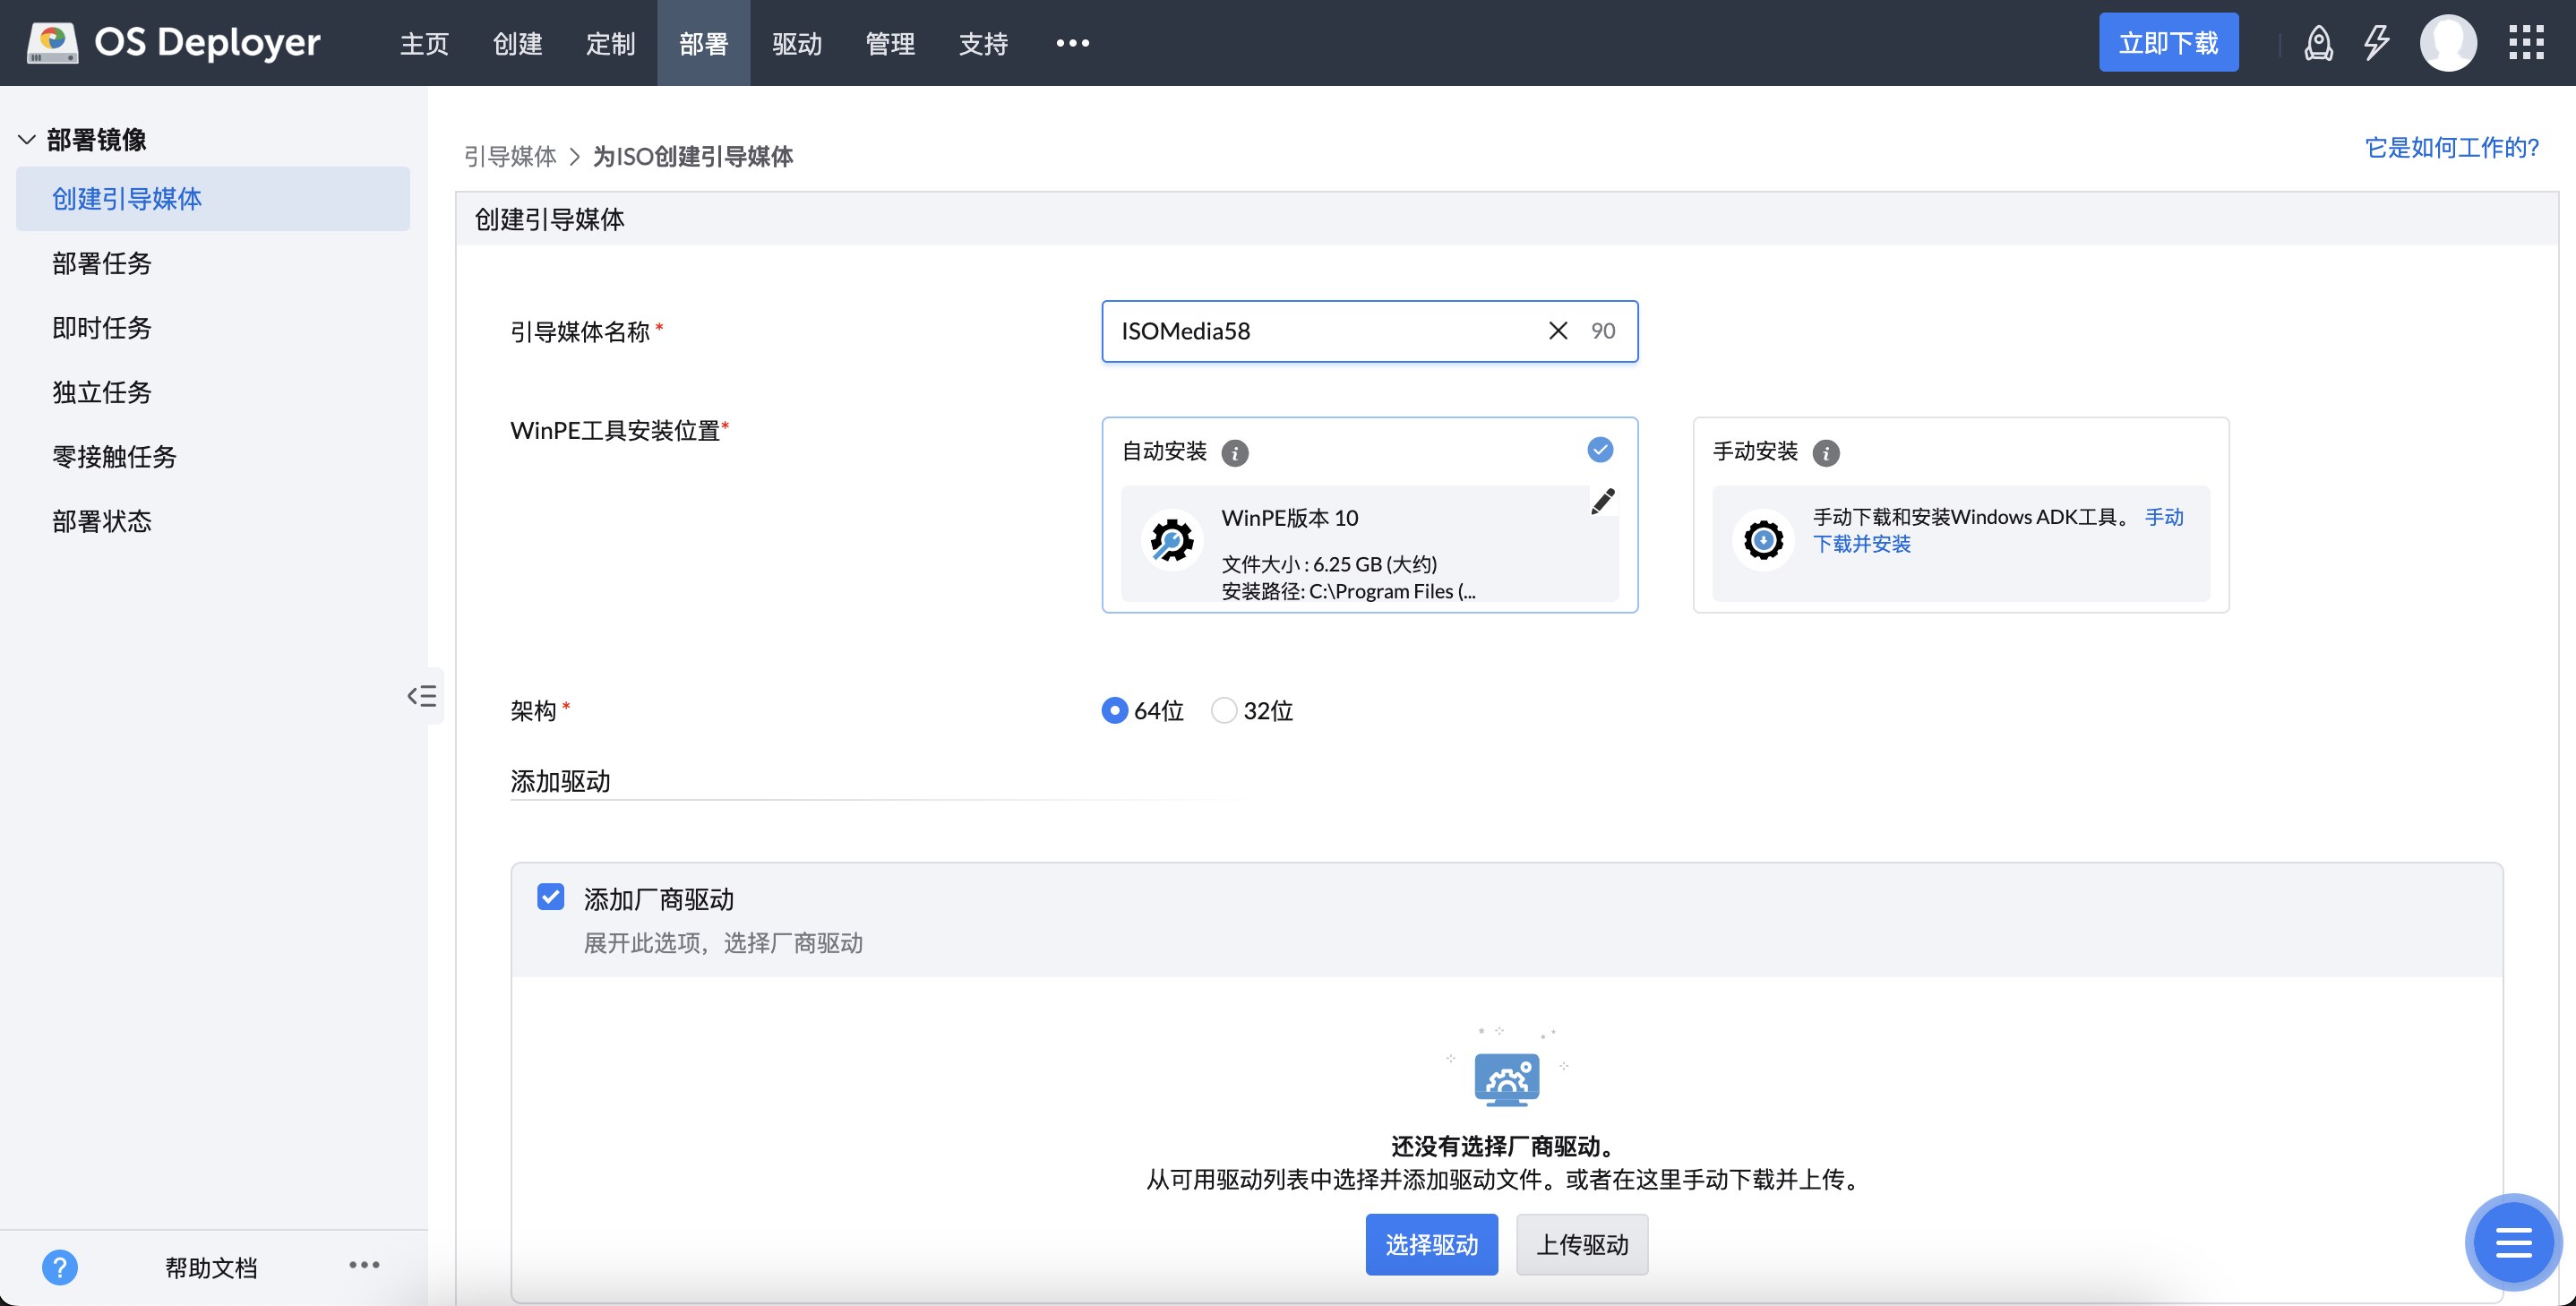
Task: Click info icon next to 自动安装
Action: pyautogui.click(x=1235, y=453)
